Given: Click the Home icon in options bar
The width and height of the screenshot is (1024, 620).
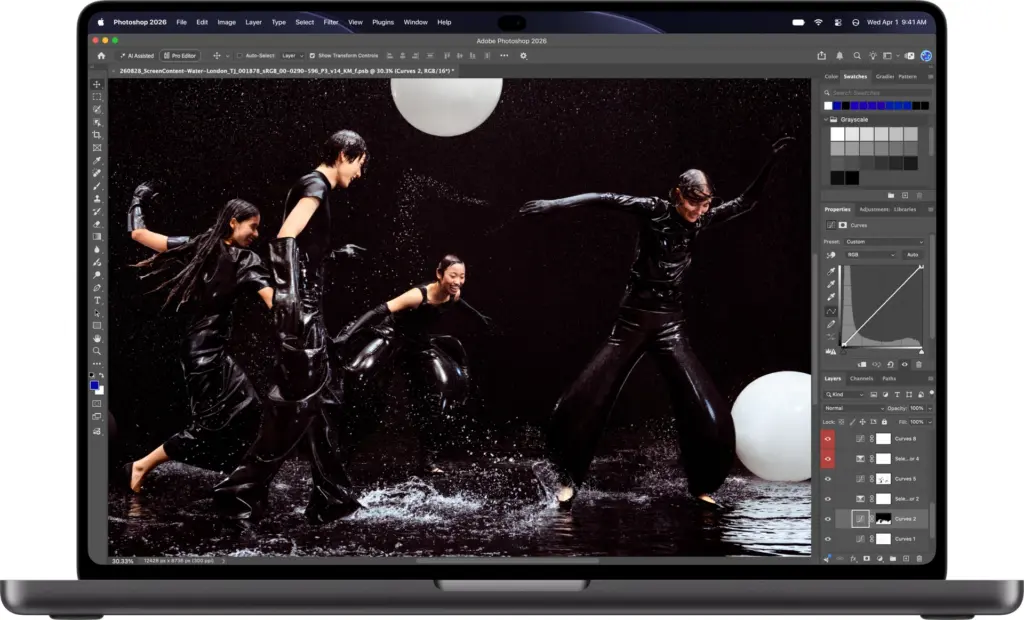Looking at the screenshot, I should (x=101, y=56).
